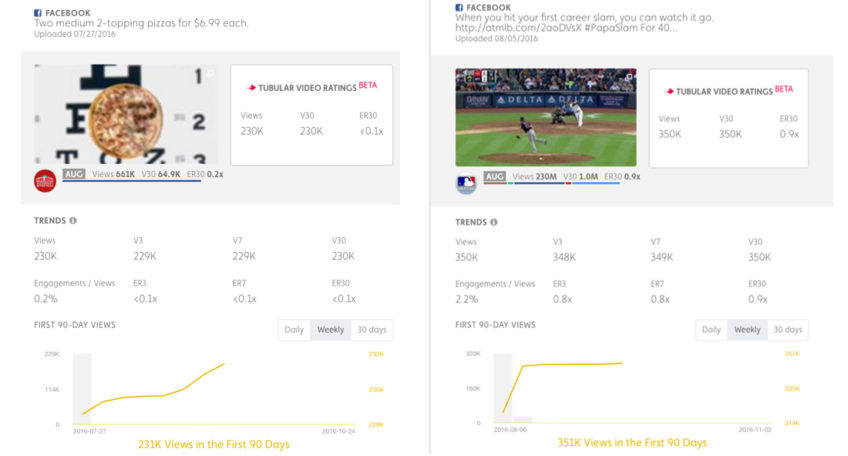848x456 pixels.
Task: Set the right chart to Daily view
Action: (711, 330)
